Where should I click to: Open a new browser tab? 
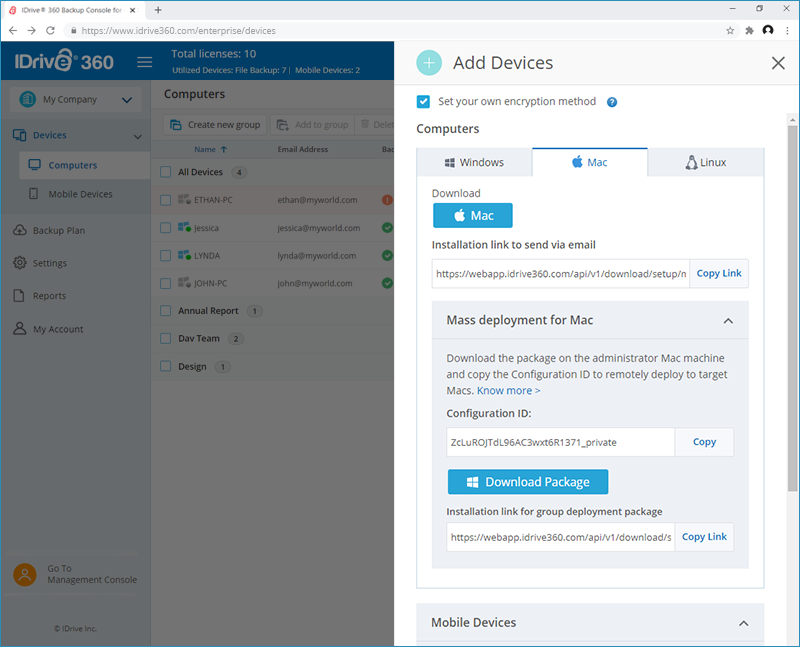(x=158, y=10)
